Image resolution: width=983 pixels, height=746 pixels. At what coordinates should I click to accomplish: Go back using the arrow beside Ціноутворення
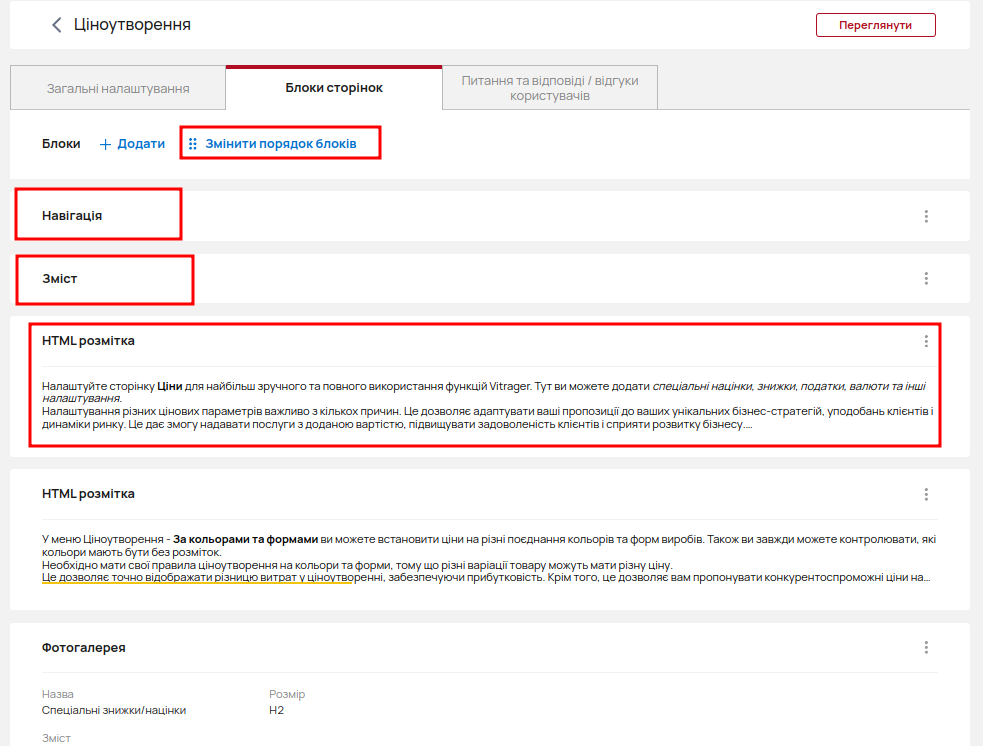coord(57,25)
